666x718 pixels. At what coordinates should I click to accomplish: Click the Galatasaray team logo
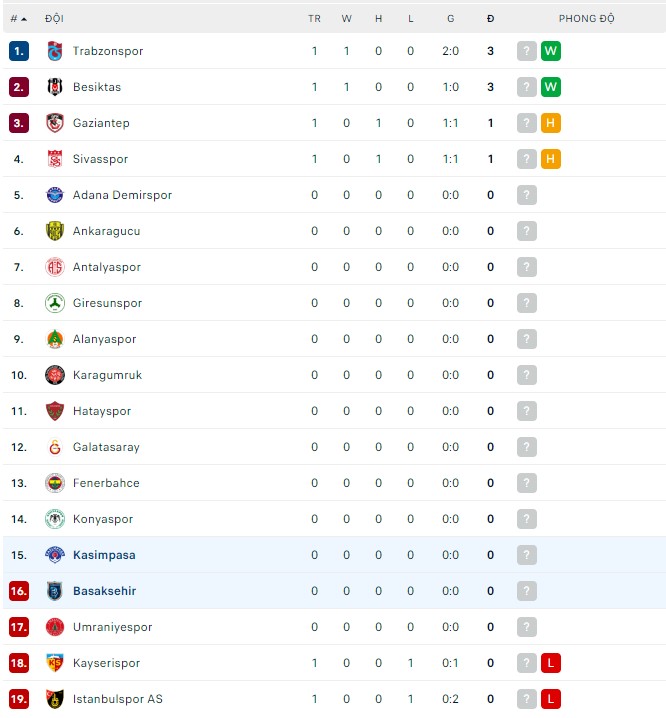pos(54,447)
